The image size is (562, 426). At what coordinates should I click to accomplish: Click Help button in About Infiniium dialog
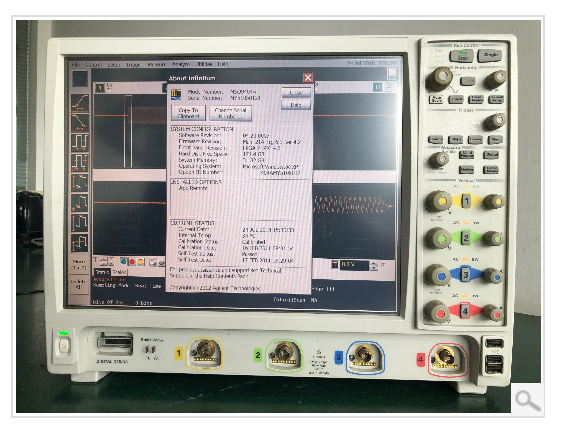(x=296, y=105)
